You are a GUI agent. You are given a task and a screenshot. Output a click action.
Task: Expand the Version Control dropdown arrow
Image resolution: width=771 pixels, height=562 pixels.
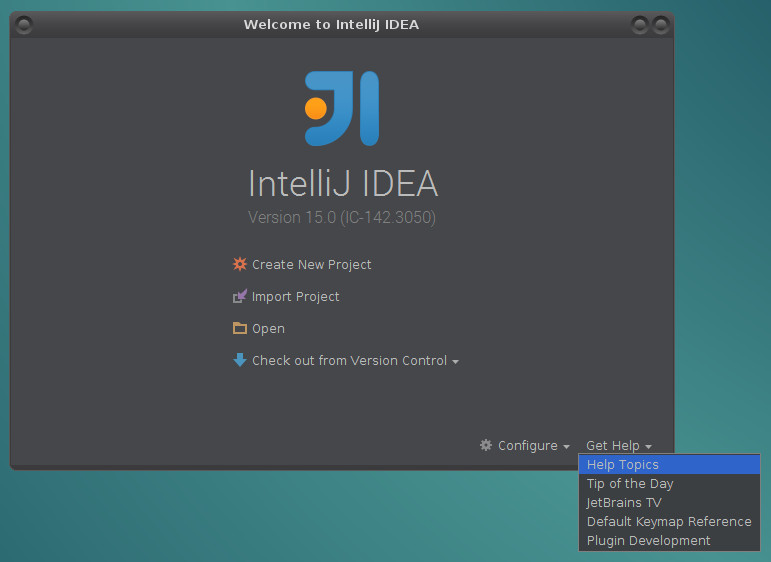455,362
